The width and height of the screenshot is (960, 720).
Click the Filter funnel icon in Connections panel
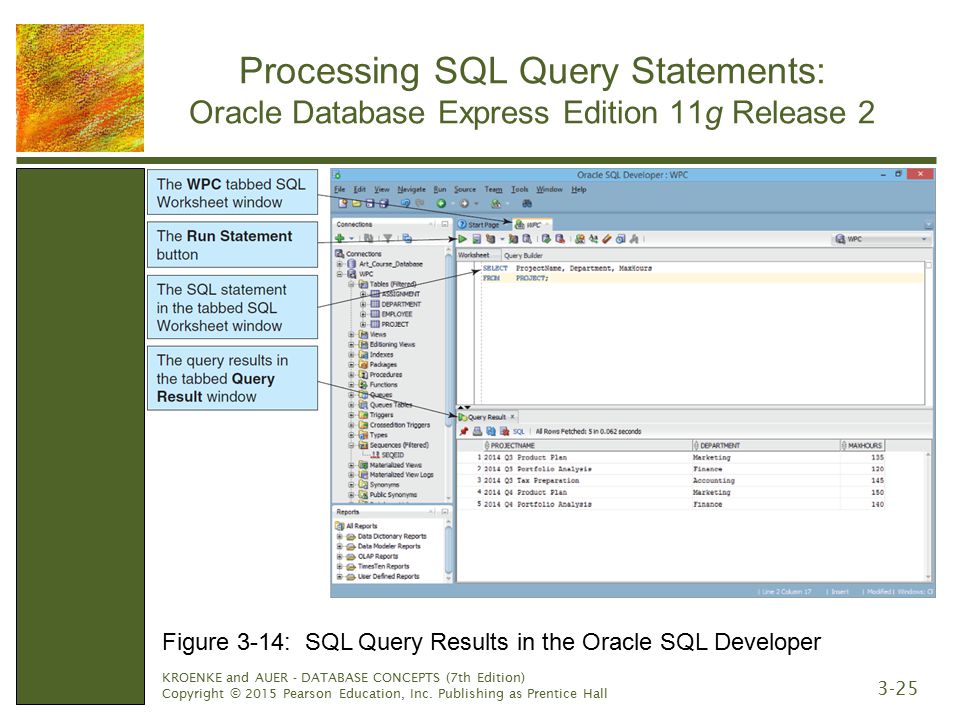click(388, 238)
